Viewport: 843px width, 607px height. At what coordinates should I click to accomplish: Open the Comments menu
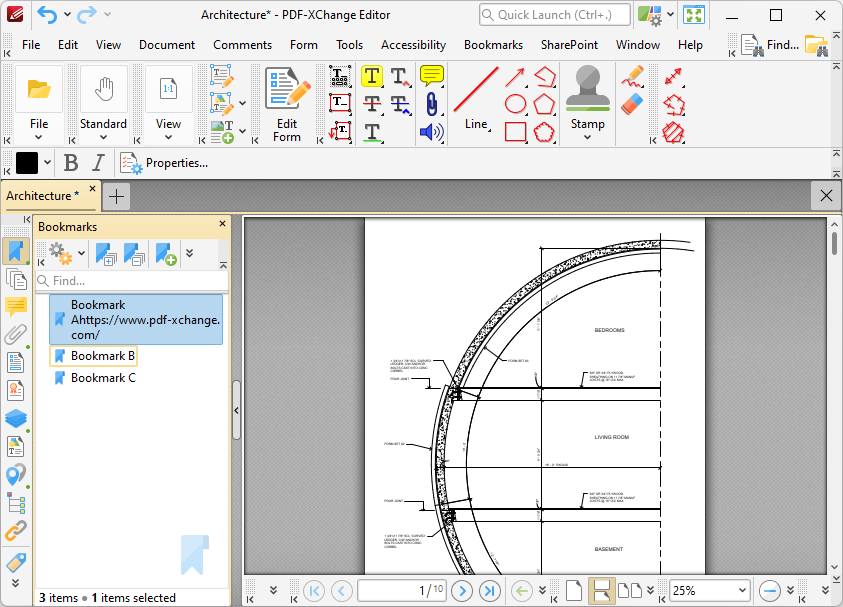pos(242,45)
